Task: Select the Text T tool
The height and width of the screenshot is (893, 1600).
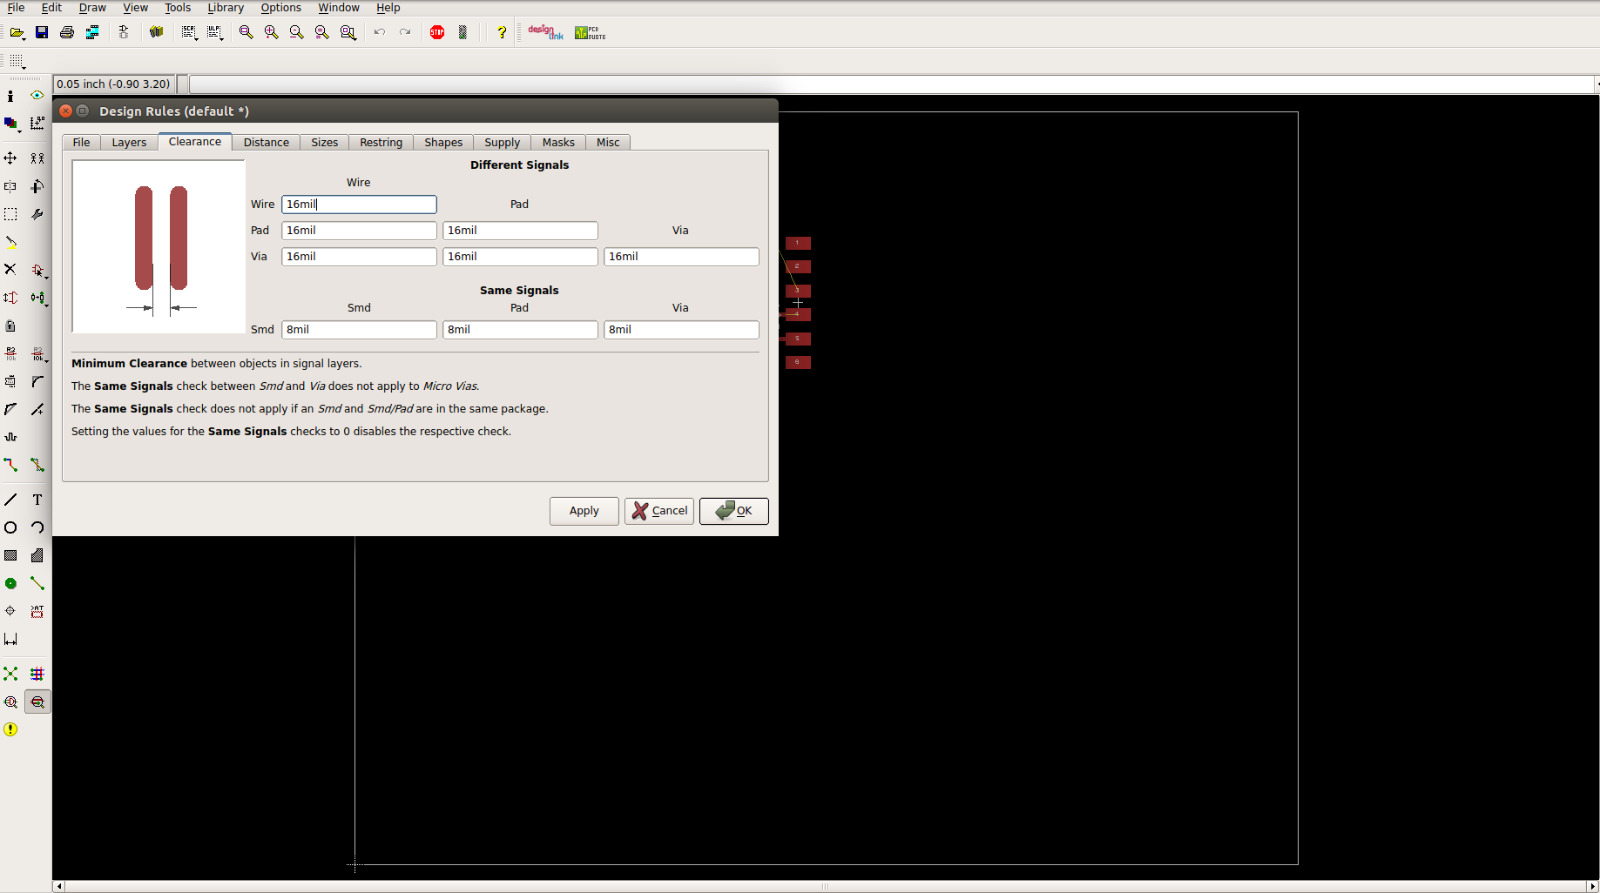Action: tap(37, 499)
